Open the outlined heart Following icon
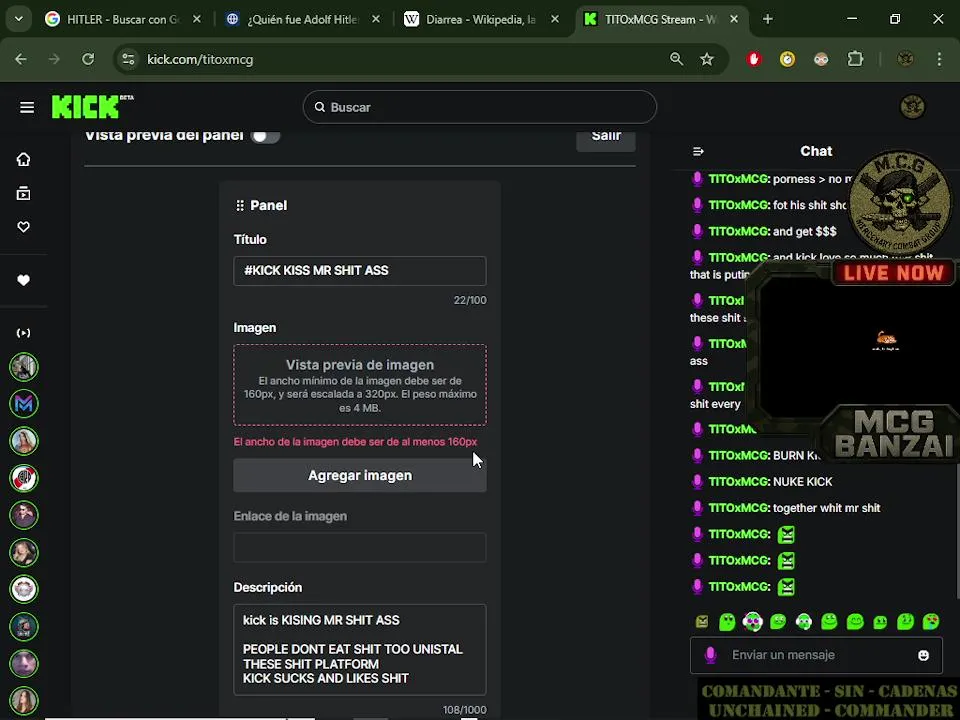This screenshot has width=960, height=720. [23, 227]
